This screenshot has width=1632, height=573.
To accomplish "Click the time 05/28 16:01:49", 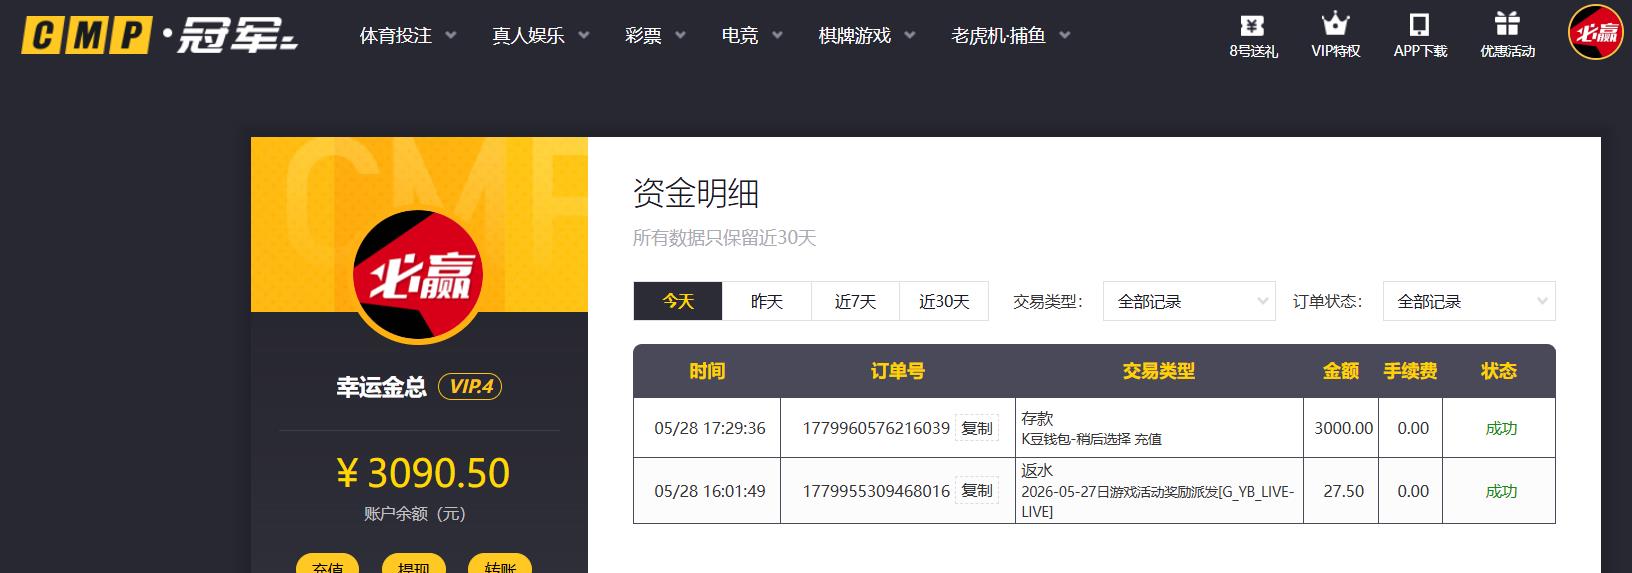I will pos(710,491).
